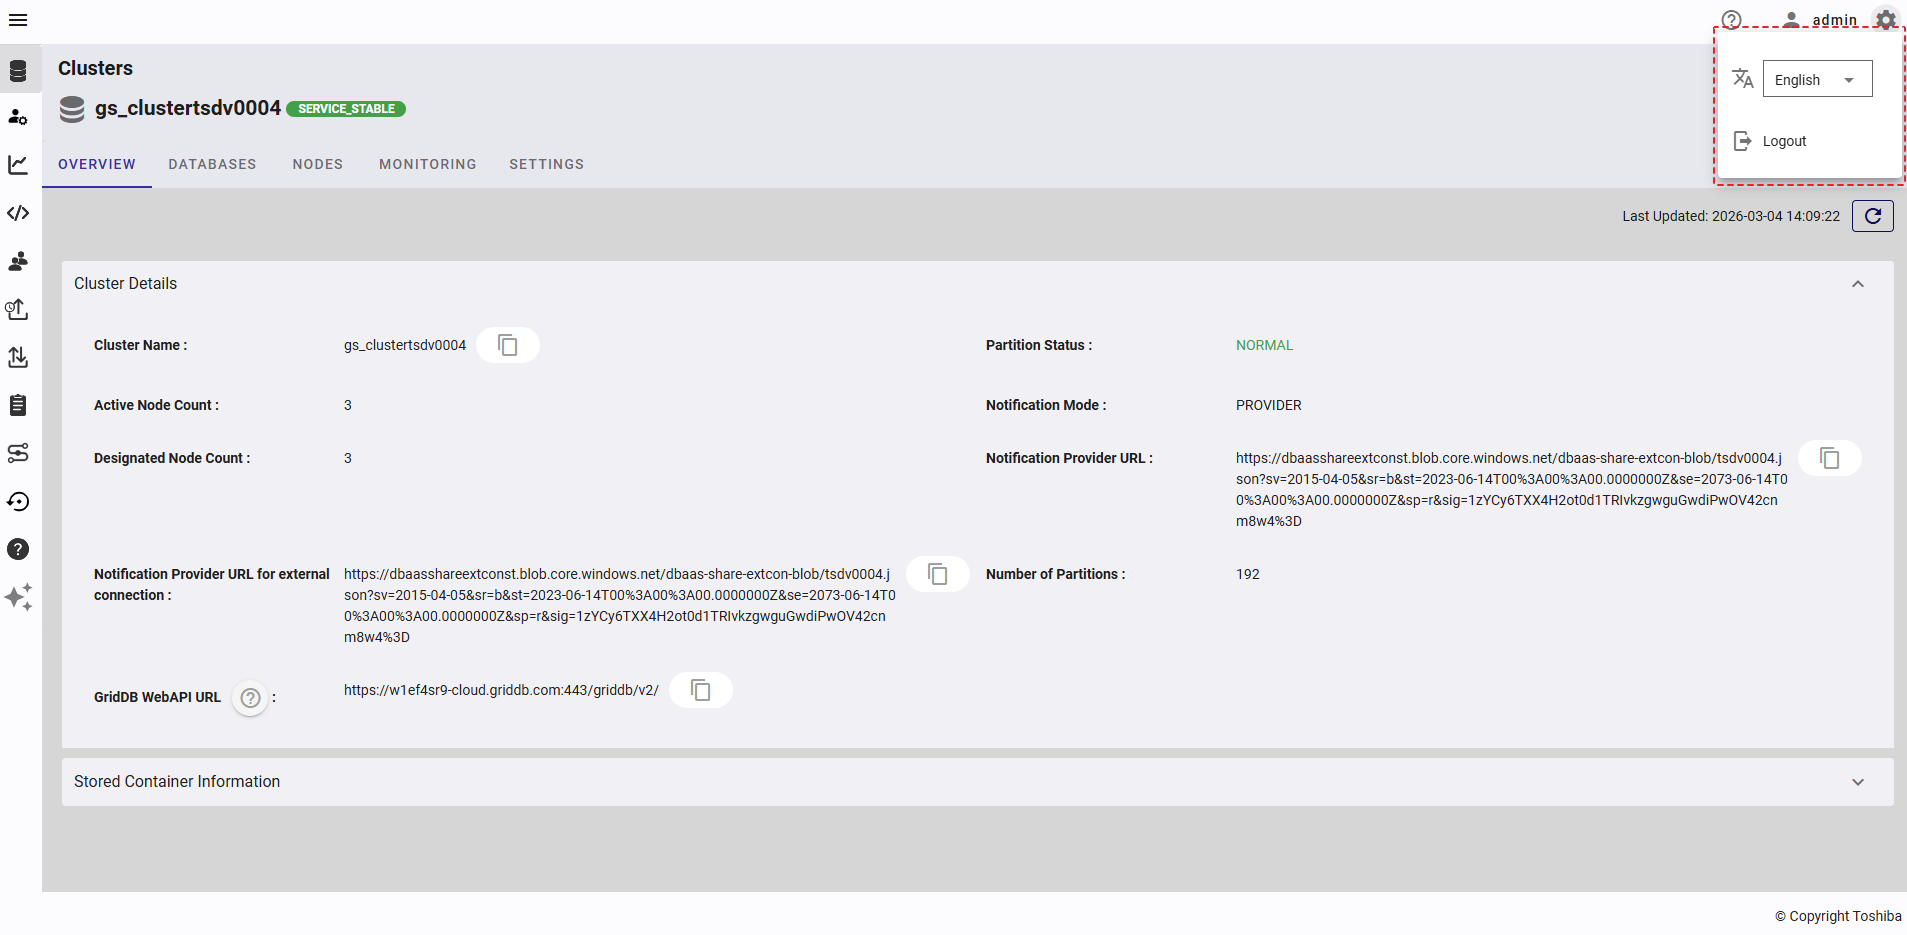Collapse the Cluster Details panel

(x=1857, y=284)
